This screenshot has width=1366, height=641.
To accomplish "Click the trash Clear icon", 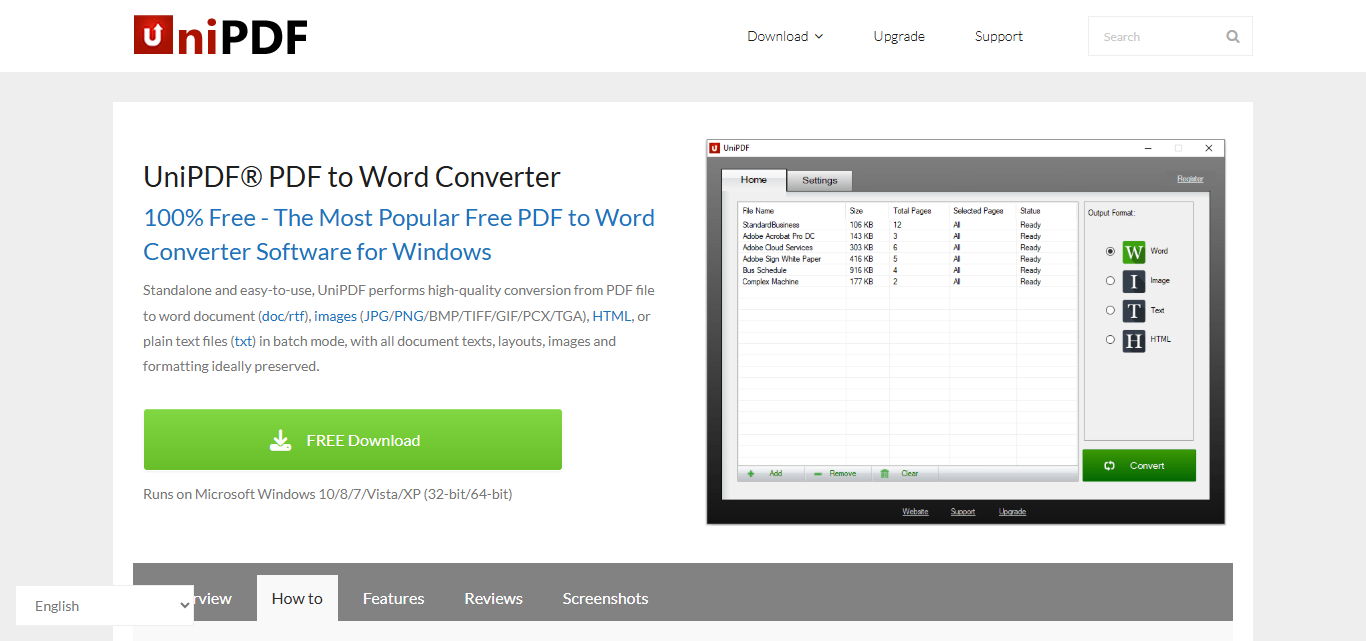I will (884, 474).
